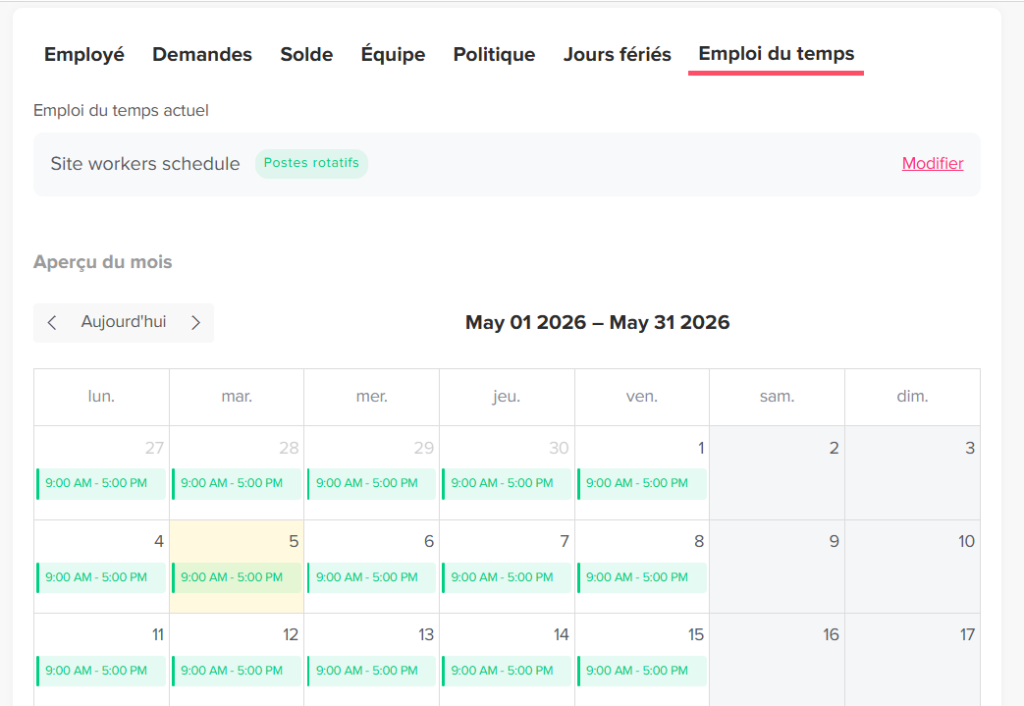Open the shift on May 5
Viewport: 1024px width, 706px height.
237,577
